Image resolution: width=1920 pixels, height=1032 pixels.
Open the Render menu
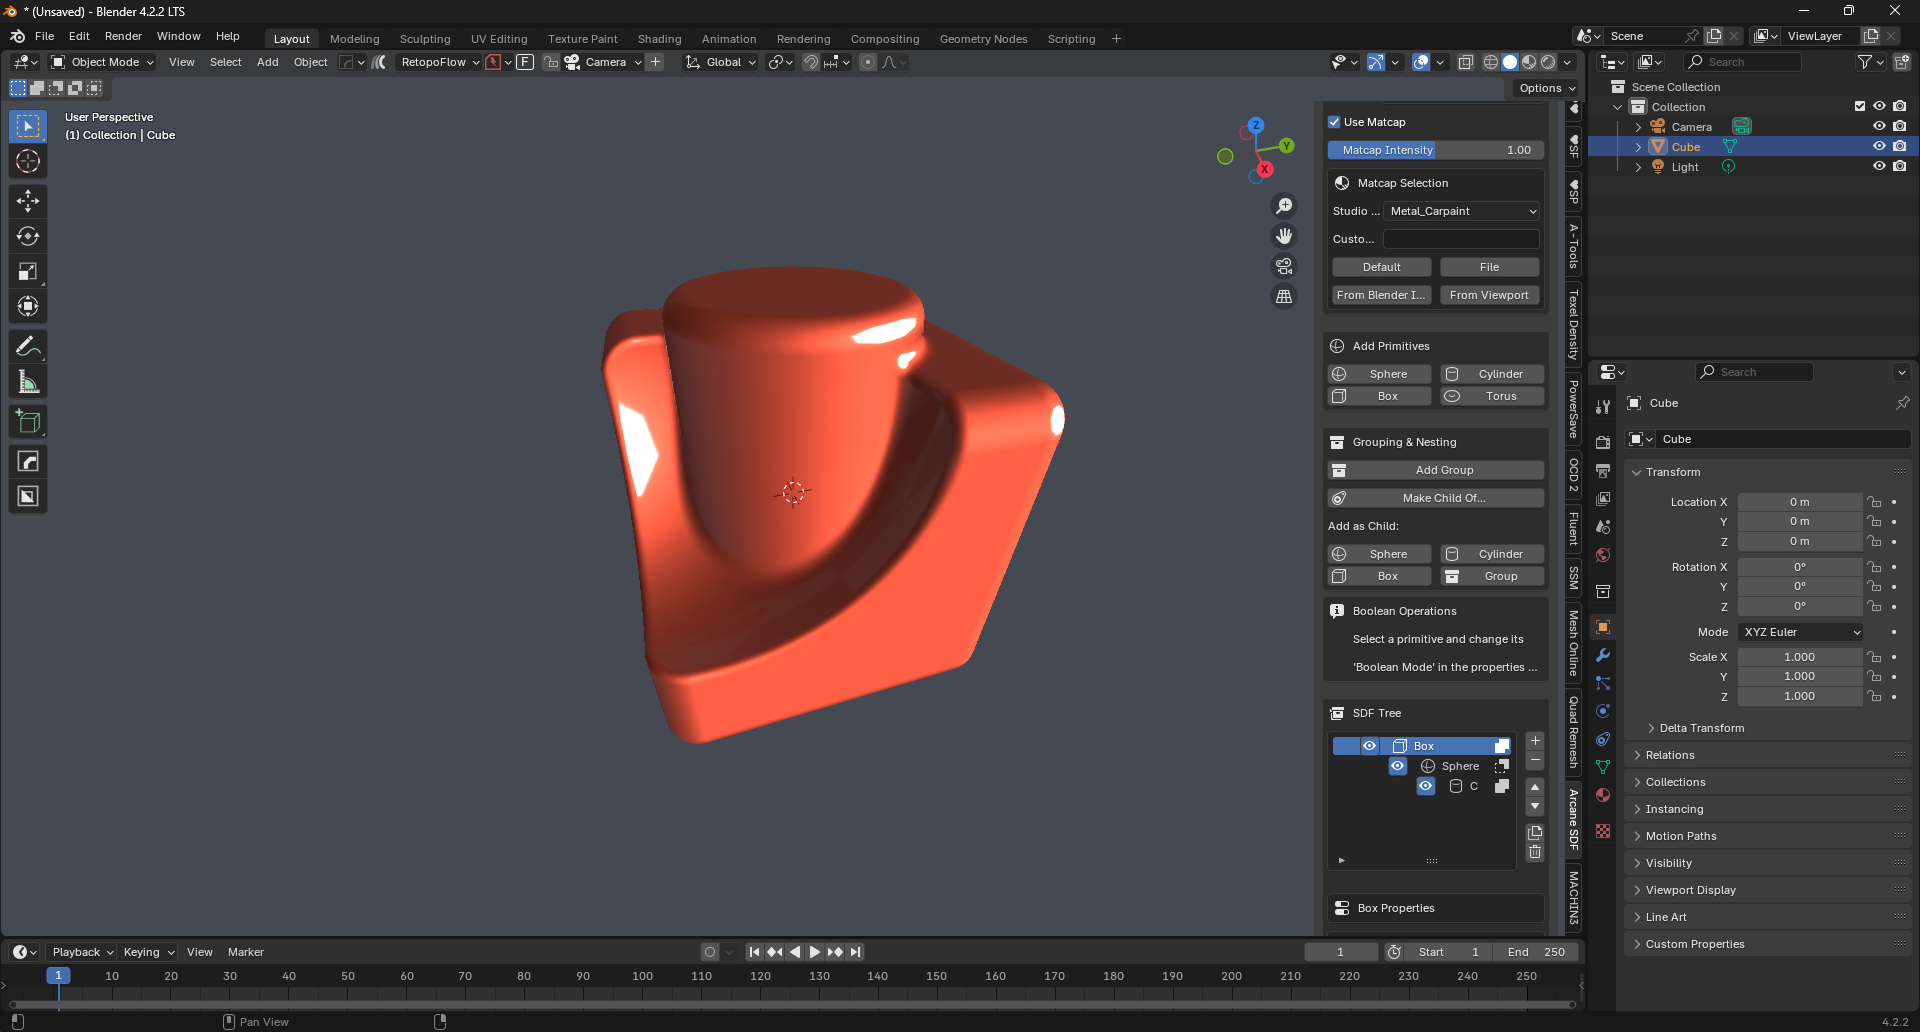[x=123, y=36]
